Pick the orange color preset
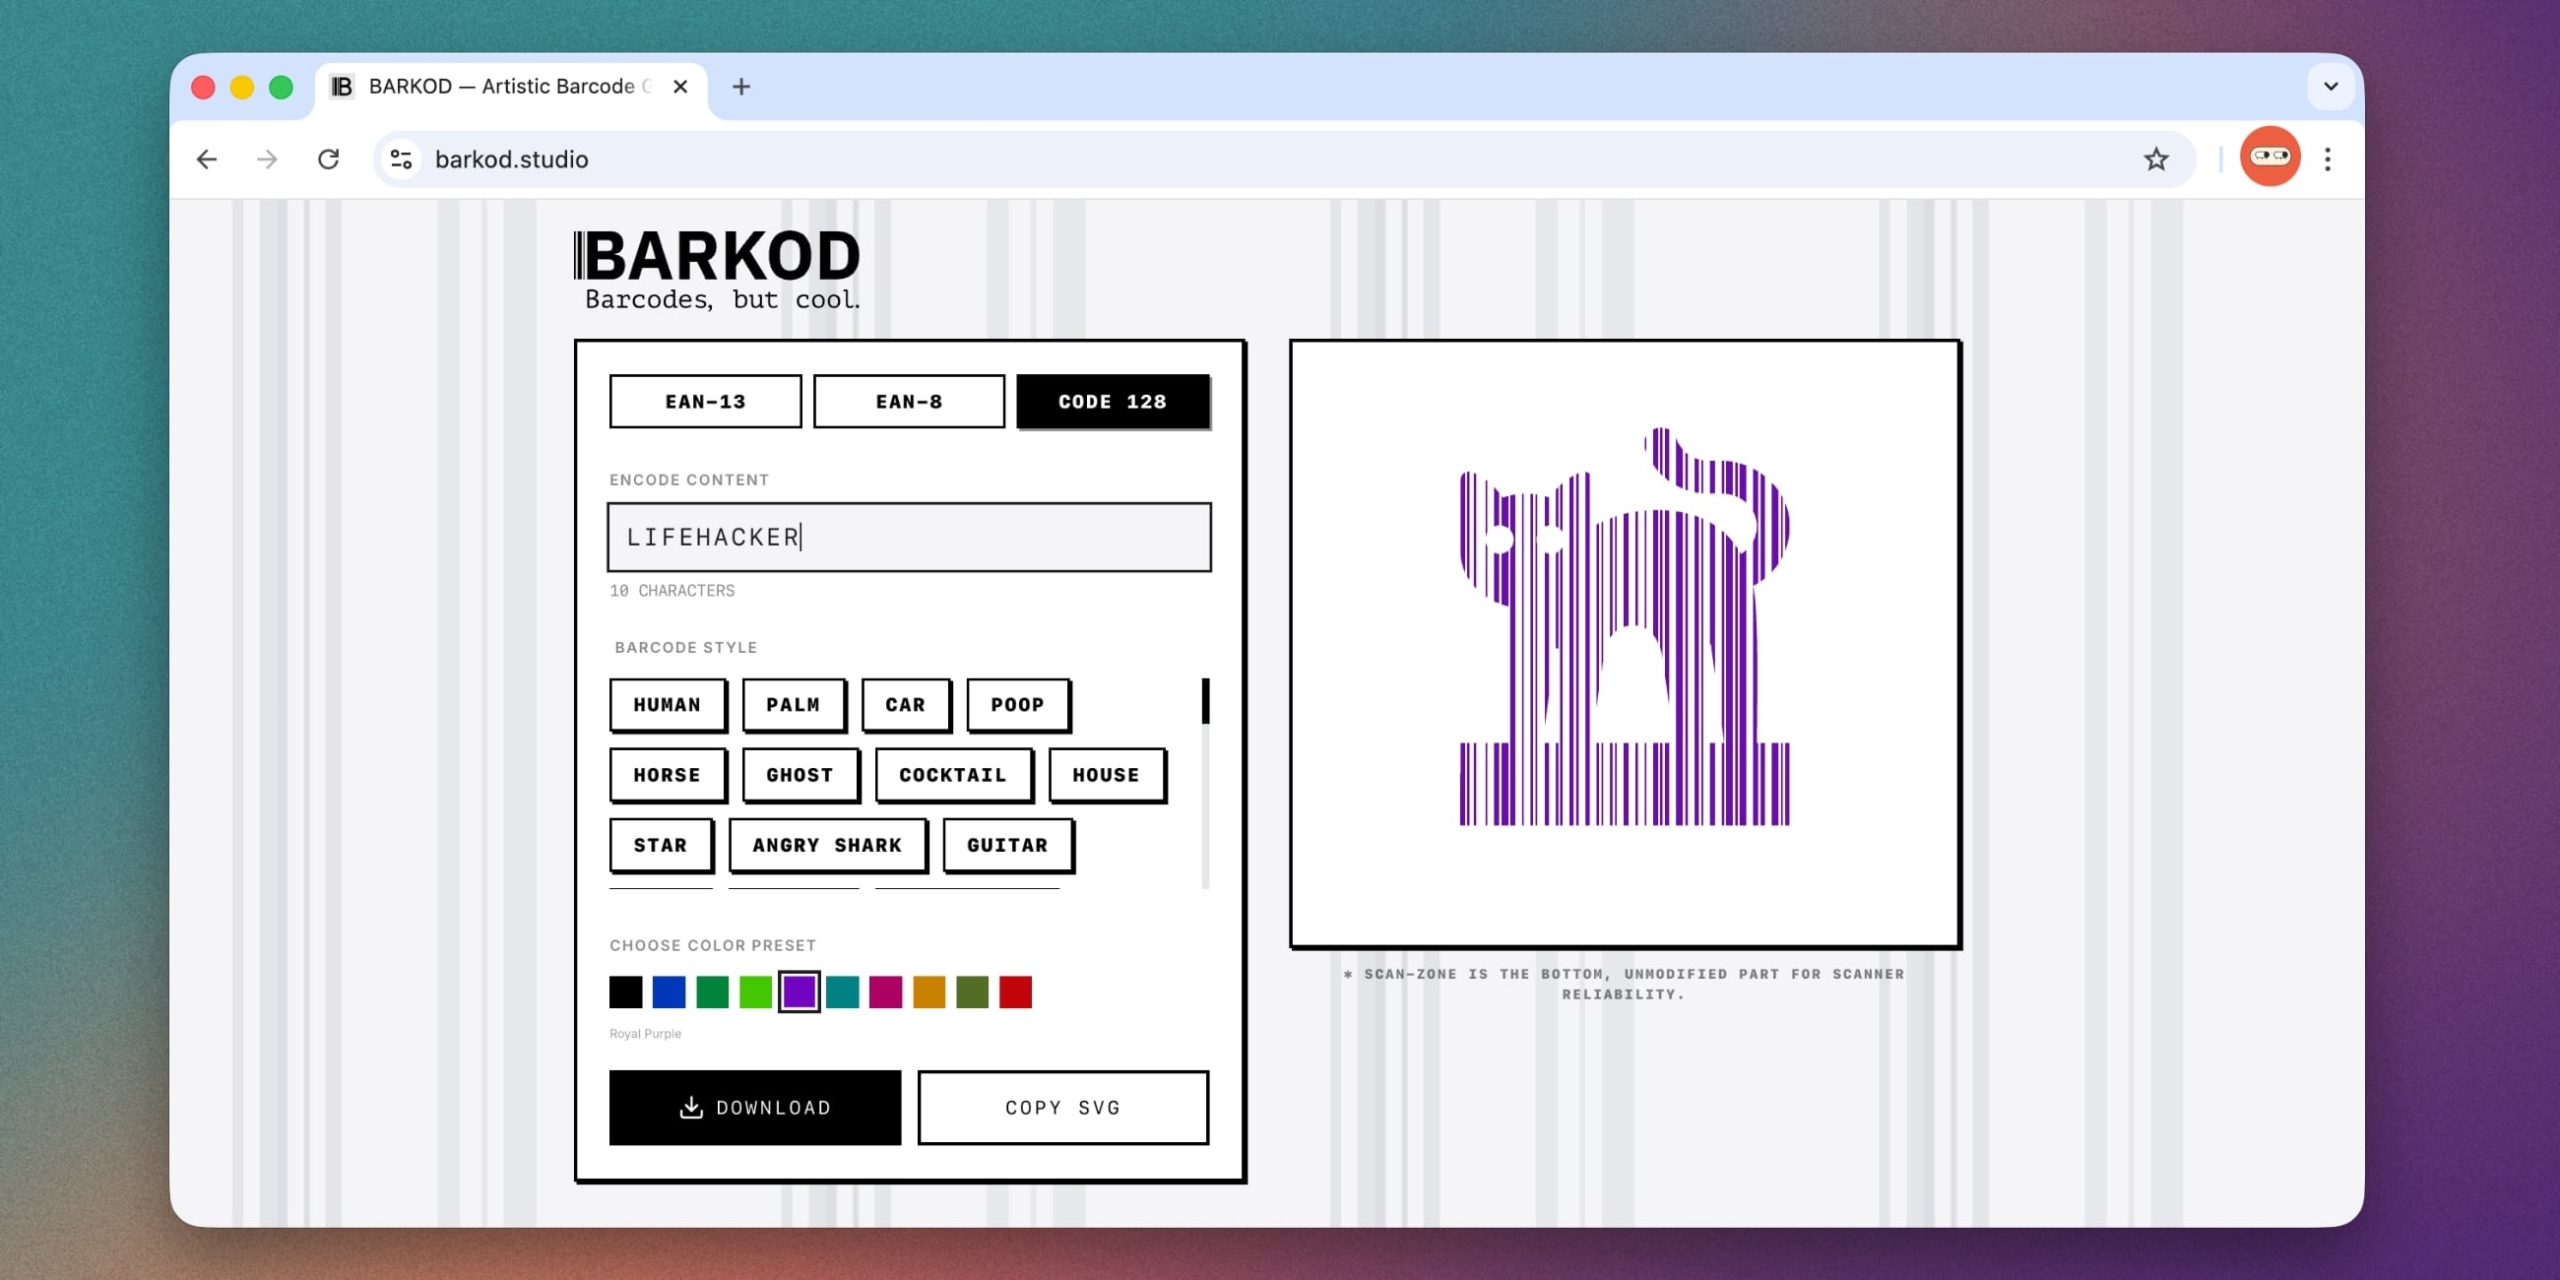Image resolution: width=2560 pixels, height=1280 pixels. click(929, 992)
